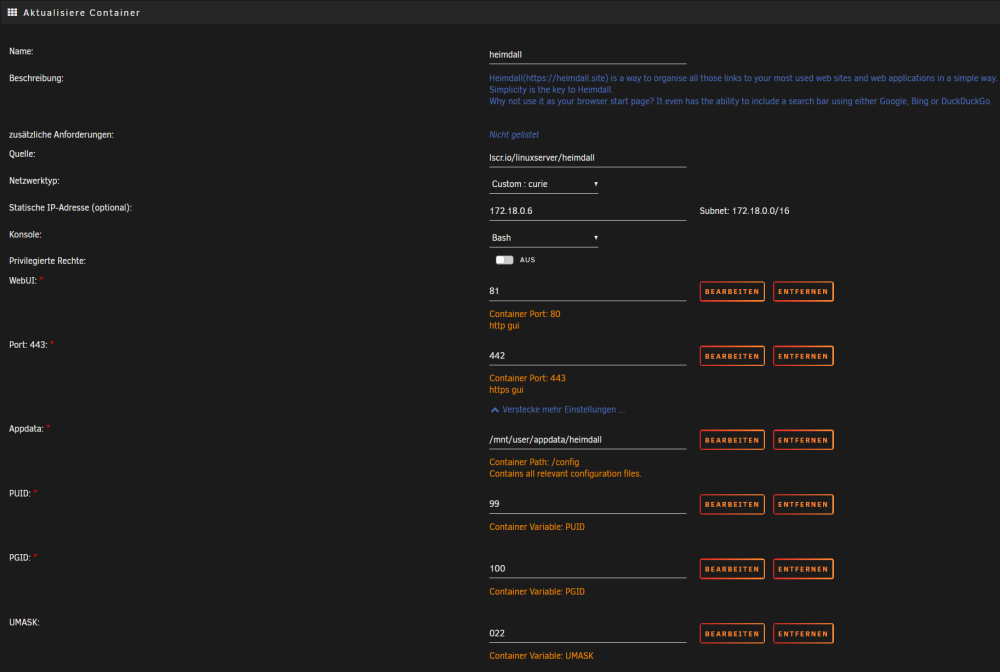The height and width of the screenshot is (672, 1000).
Task: Remove Port 443 via Entfernen
Action: [803, 356]
